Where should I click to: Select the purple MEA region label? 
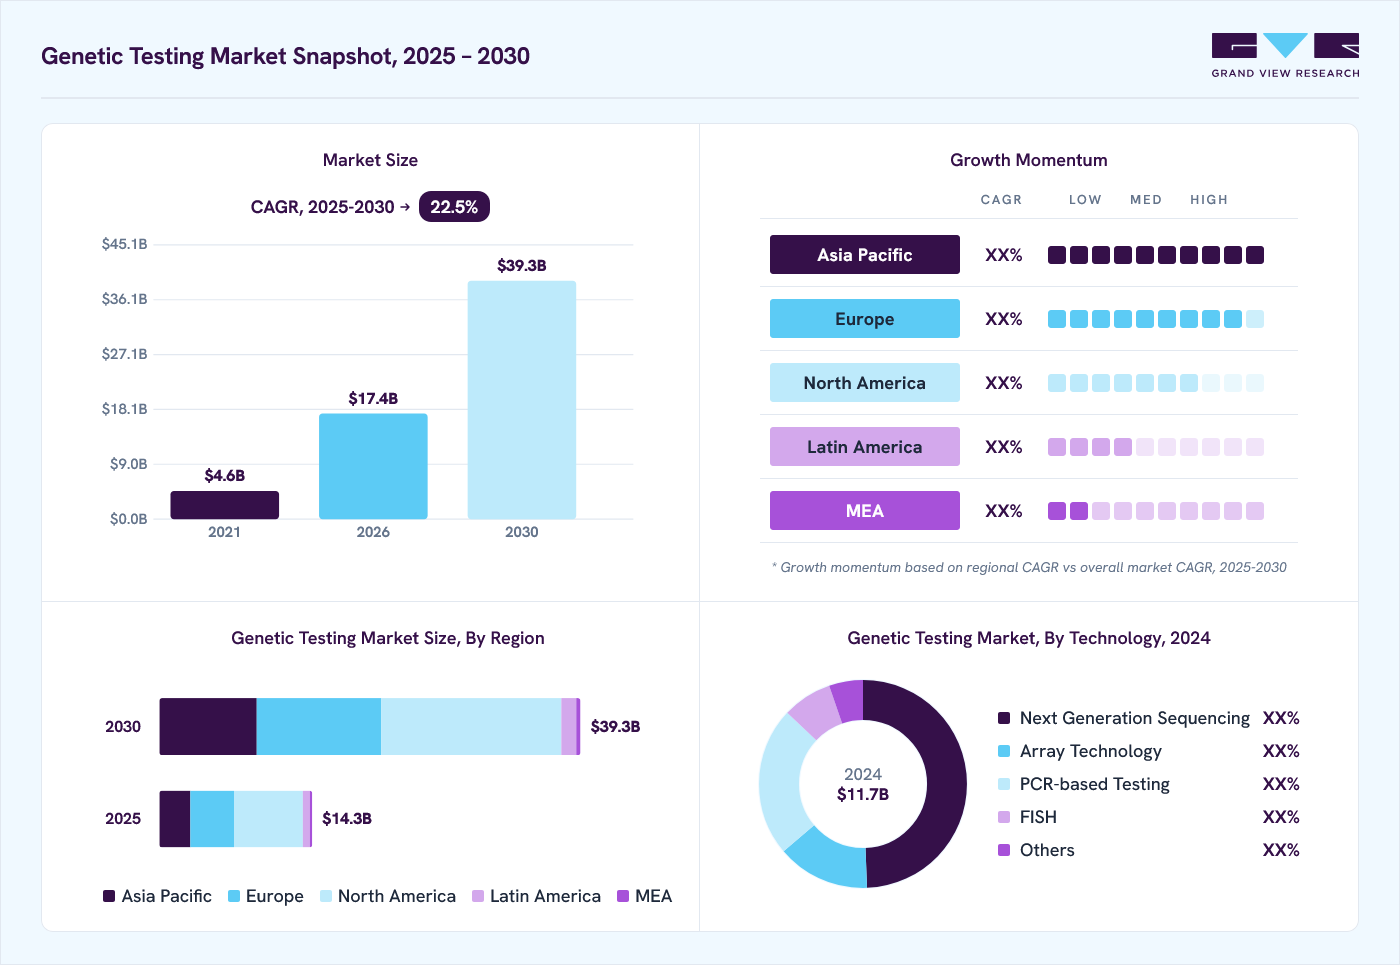tap(865, 511)
